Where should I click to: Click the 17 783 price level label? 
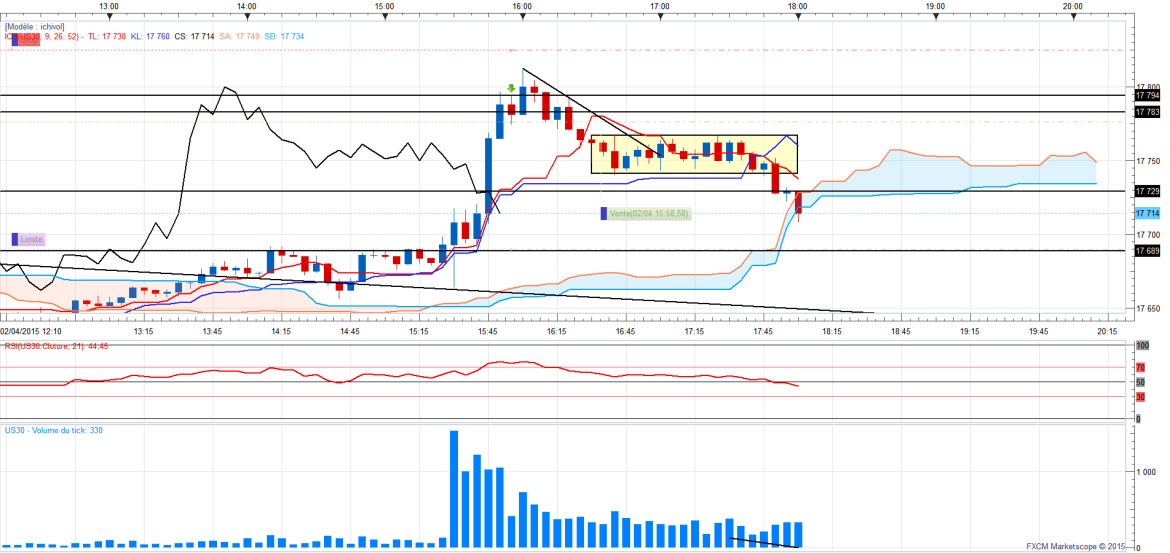(x=1147, y=112)
